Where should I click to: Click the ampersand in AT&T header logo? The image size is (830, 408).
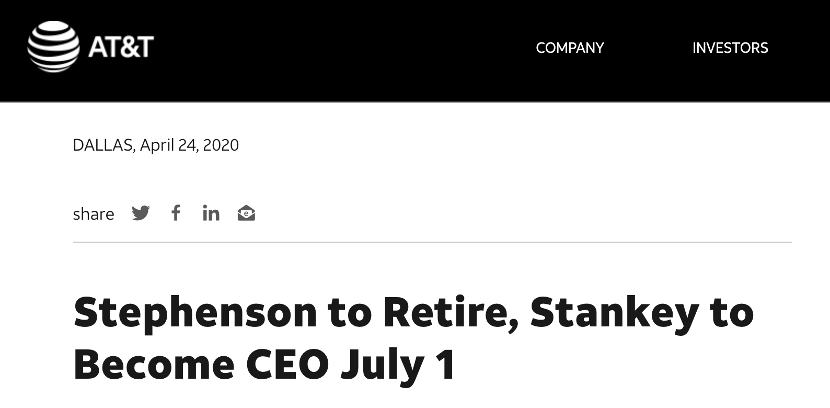(x=122, y=47)
